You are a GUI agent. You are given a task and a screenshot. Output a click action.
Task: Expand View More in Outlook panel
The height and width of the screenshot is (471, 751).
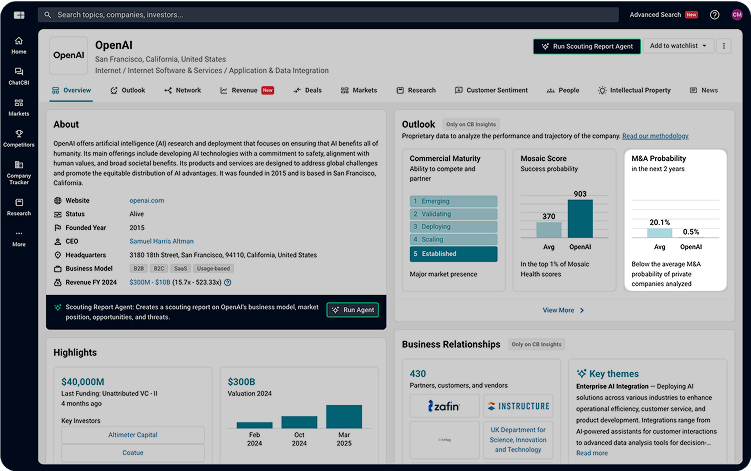(563, 310)
